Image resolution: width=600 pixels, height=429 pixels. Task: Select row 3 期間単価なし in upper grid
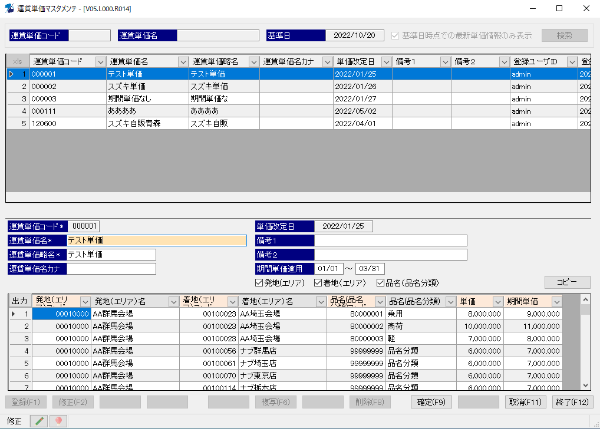click(298, 99)
